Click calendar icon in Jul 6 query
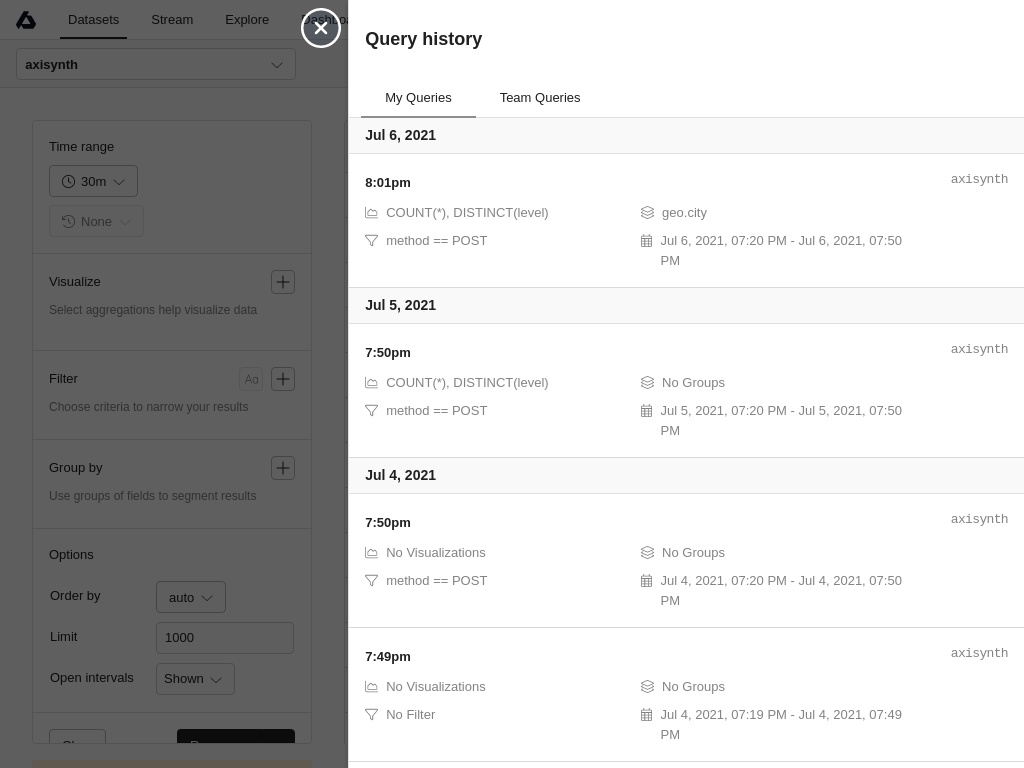This screenshot has width=1024, height=768. coord(646,241)
